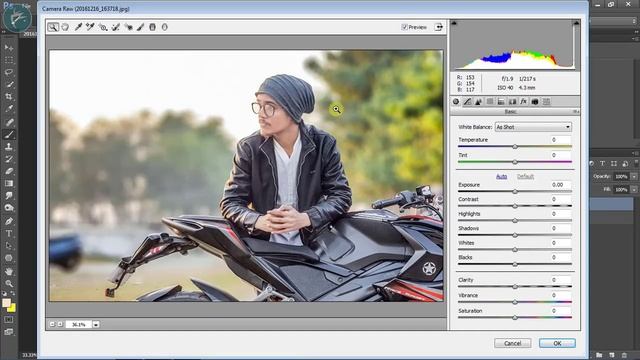Click the zoom in plus button

60,324
